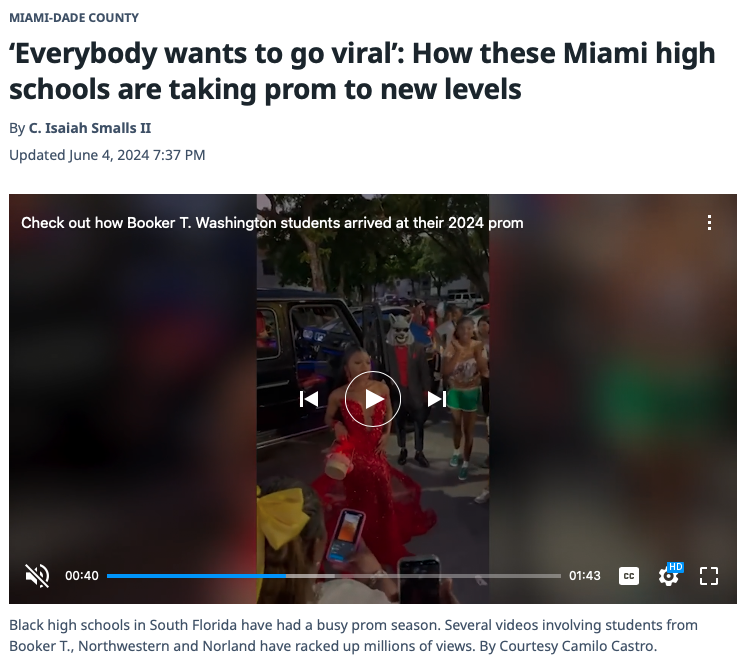745x668 pixels.
Task: Skip to next video
Action: (436, 399)
